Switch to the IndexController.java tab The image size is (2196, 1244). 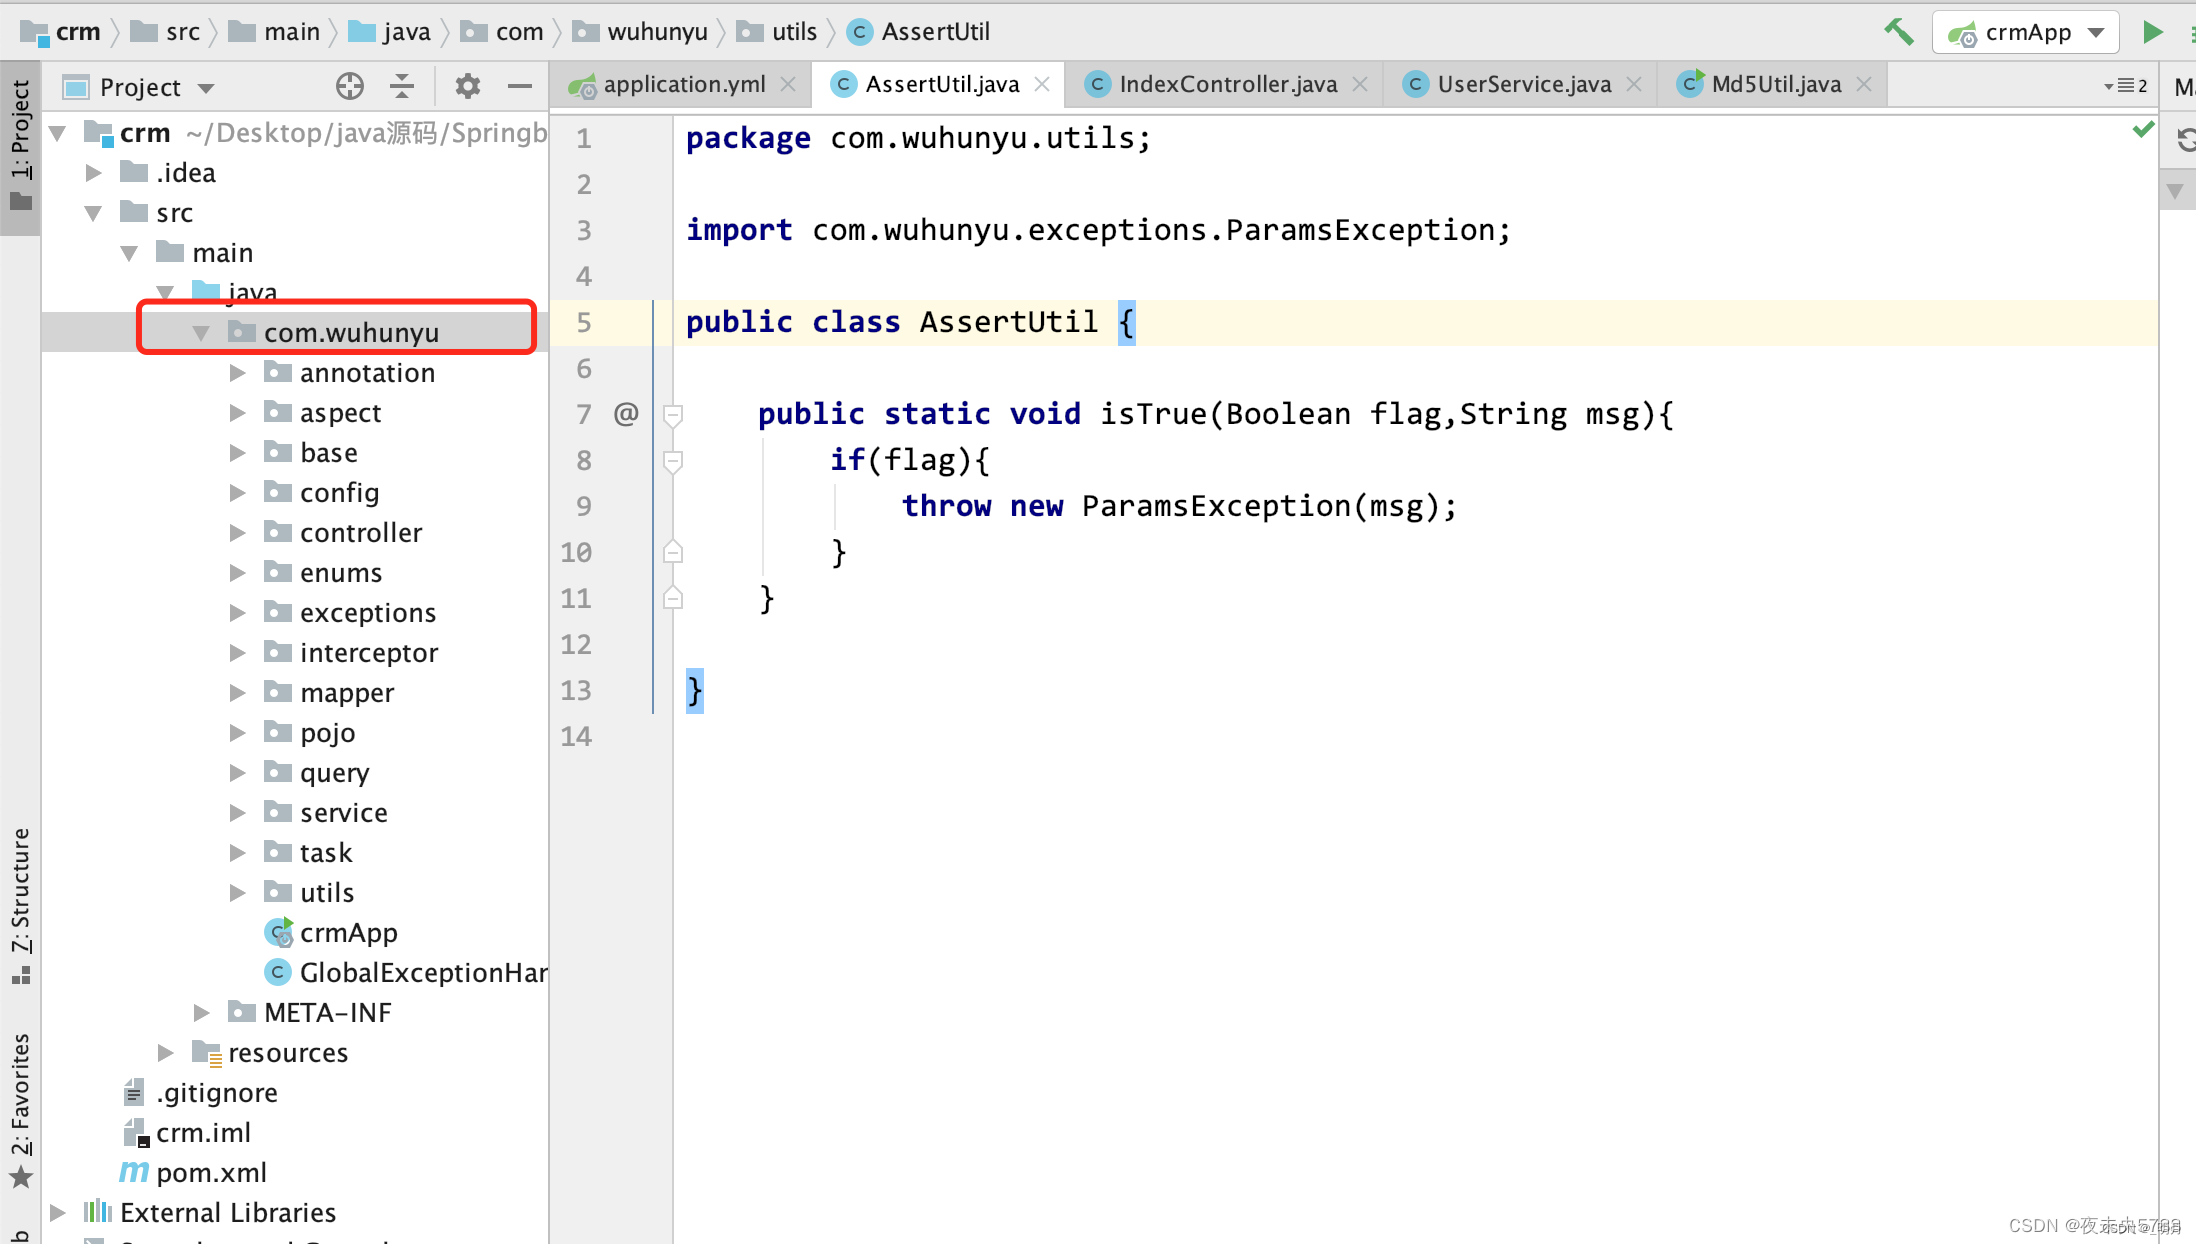pos(1227,84)
